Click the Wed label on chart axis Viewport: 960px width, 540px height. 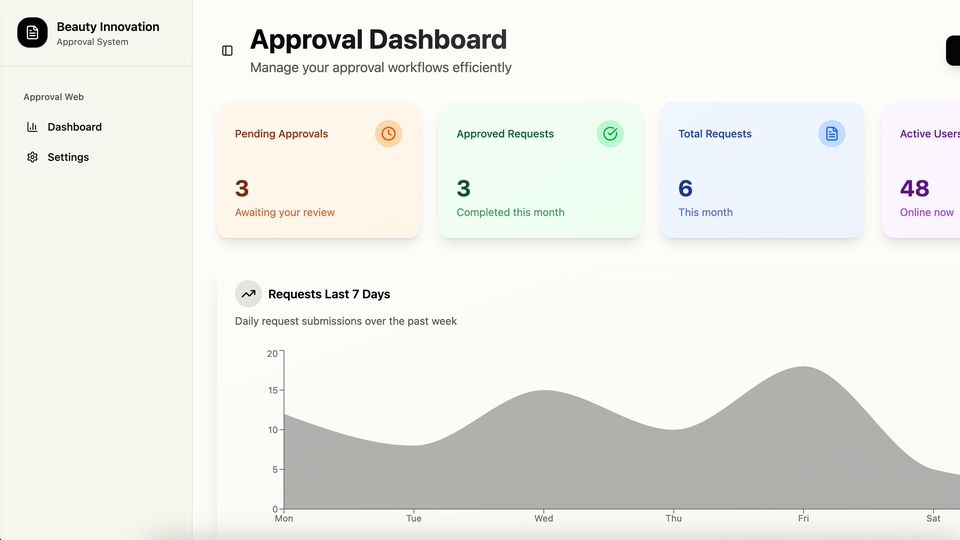click(543, 518)
